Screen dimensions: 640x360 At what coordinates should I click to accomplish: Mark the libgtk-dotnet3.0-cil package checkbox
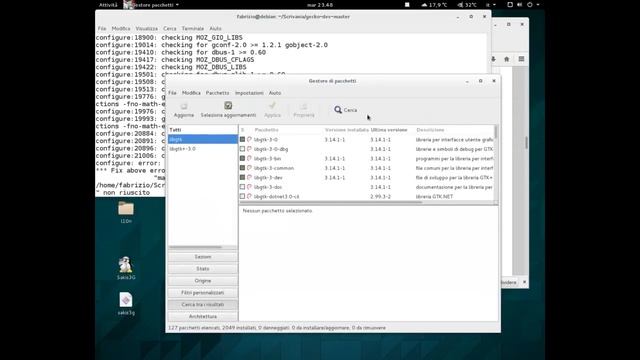coord(242,196)
